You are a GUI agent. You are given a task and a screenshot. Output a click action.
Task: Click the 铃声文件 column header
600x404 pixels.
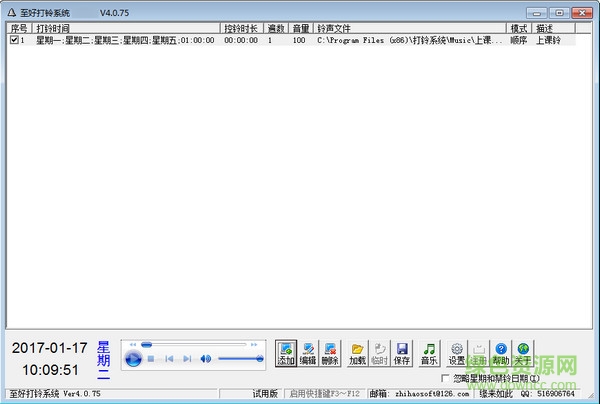pos(410,28)
